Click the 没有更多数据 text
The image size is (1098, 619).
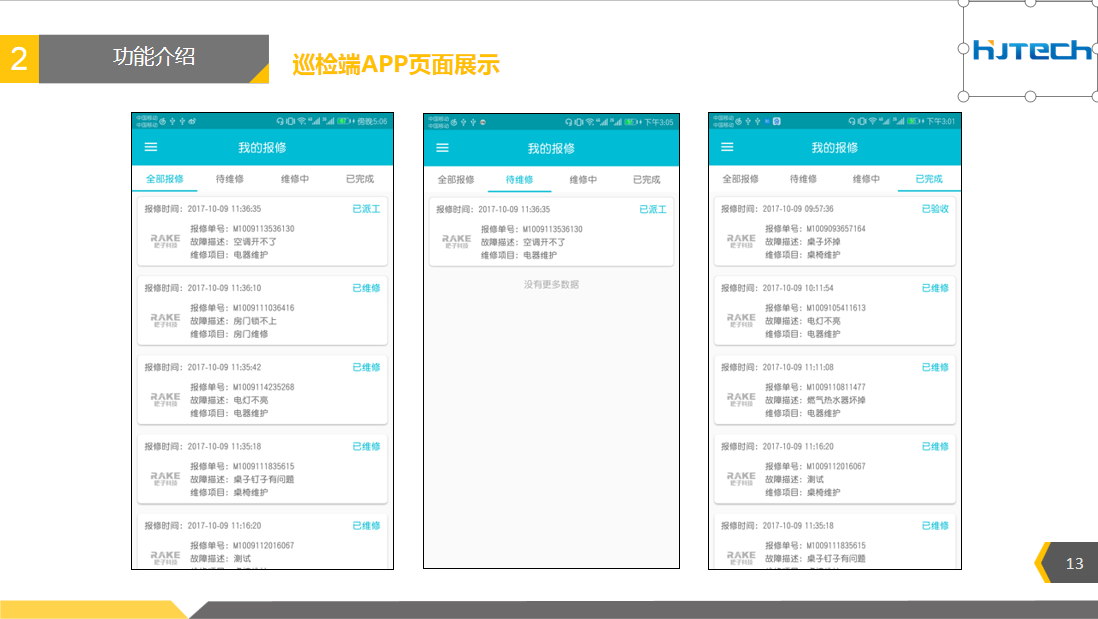(x=551, y=285)
